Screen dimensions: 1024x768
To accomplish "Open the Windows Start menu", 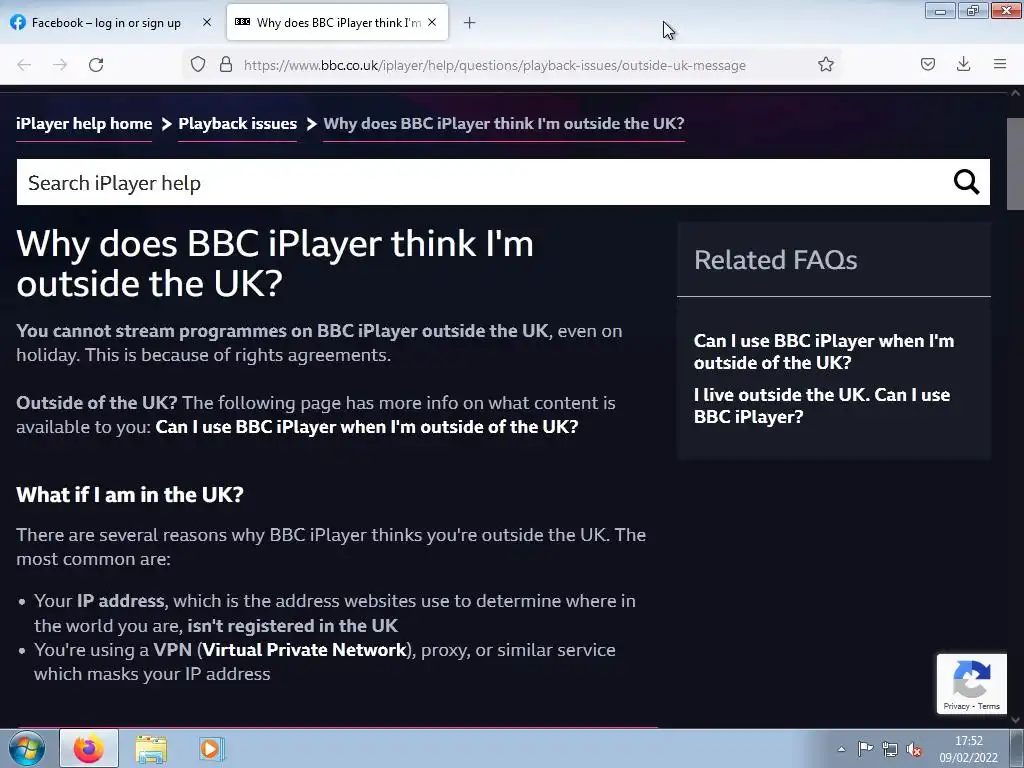I will (26, 748).
